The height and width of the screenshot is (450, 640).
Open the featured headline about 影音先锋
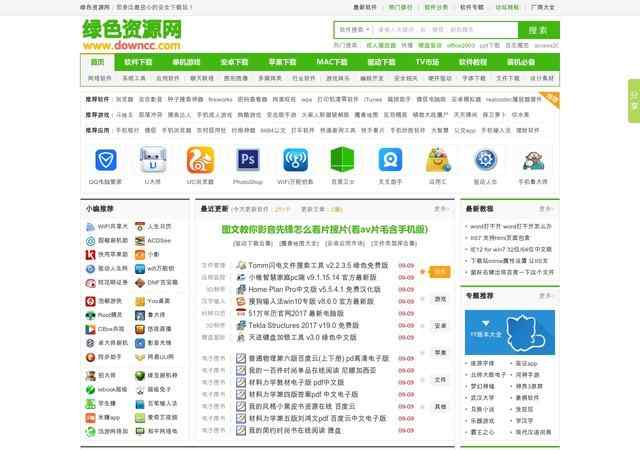click(324, 229)
